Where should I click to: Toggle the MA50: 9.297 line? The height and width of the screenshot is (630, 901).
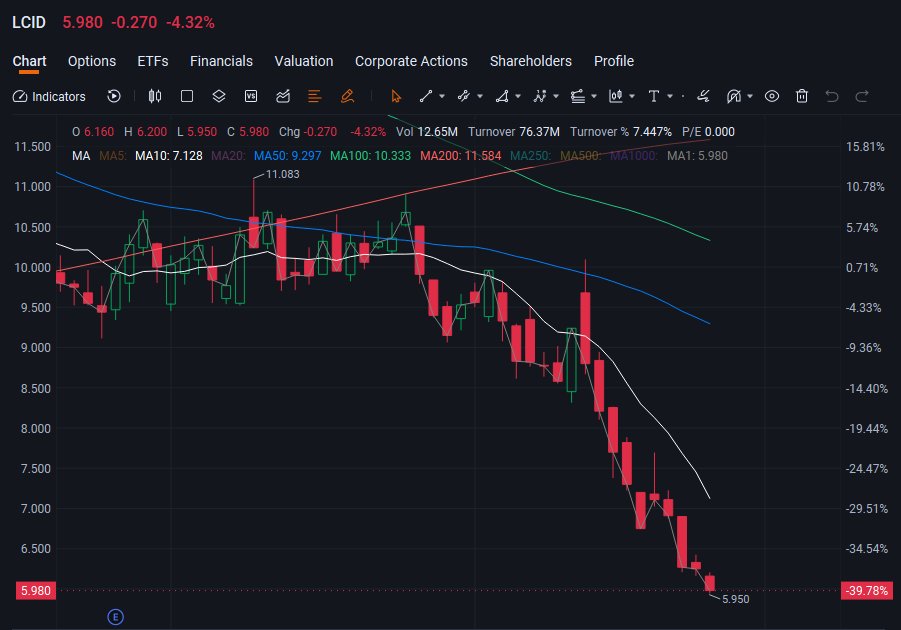click(x=287, y=156)
